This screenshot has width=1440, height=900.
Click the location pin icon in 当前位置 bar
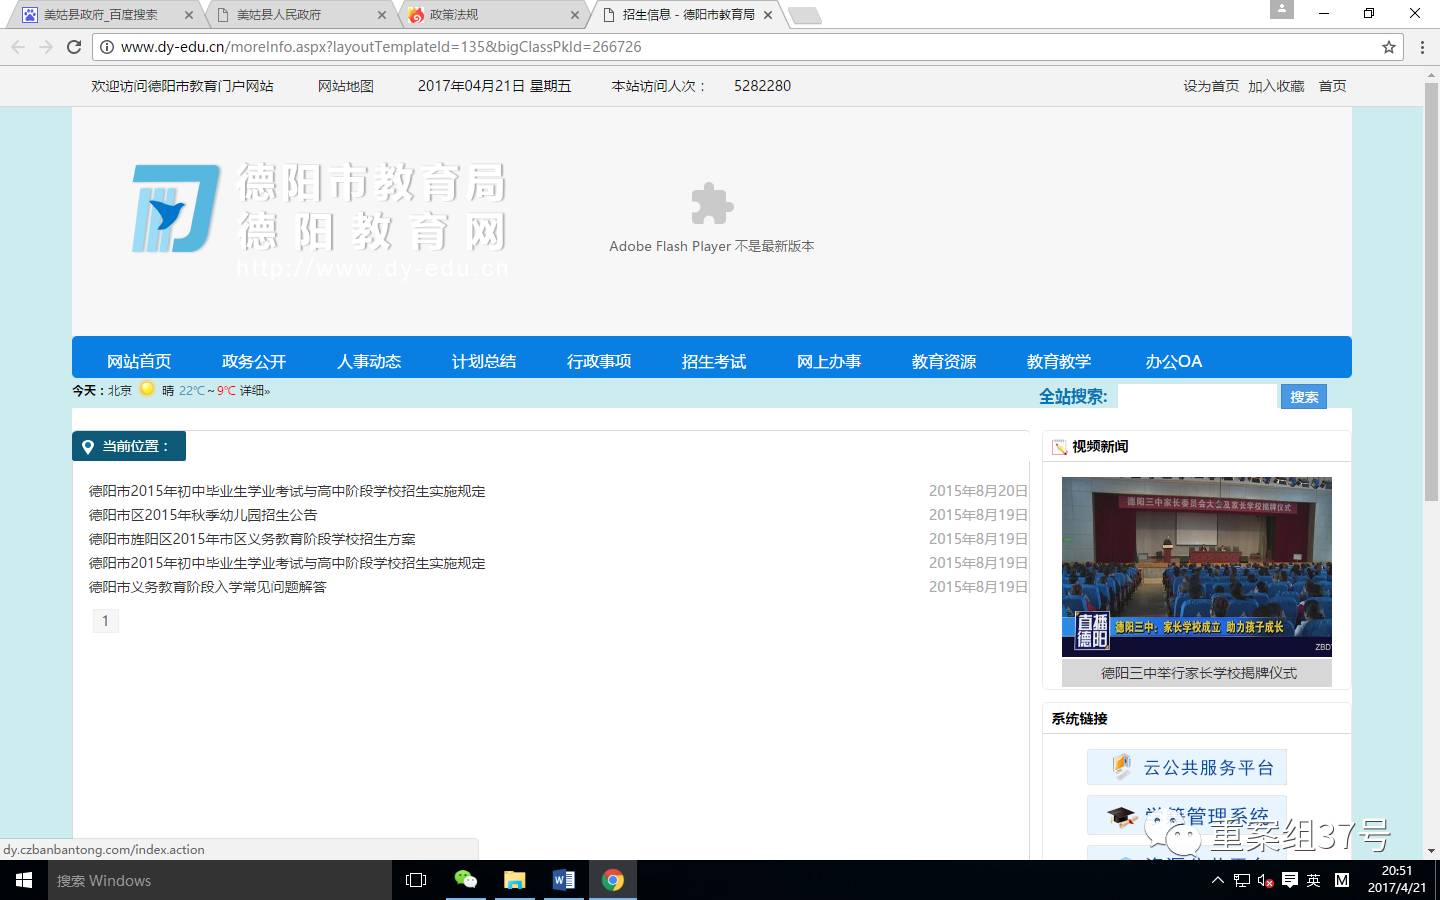(x=88, y=446)
